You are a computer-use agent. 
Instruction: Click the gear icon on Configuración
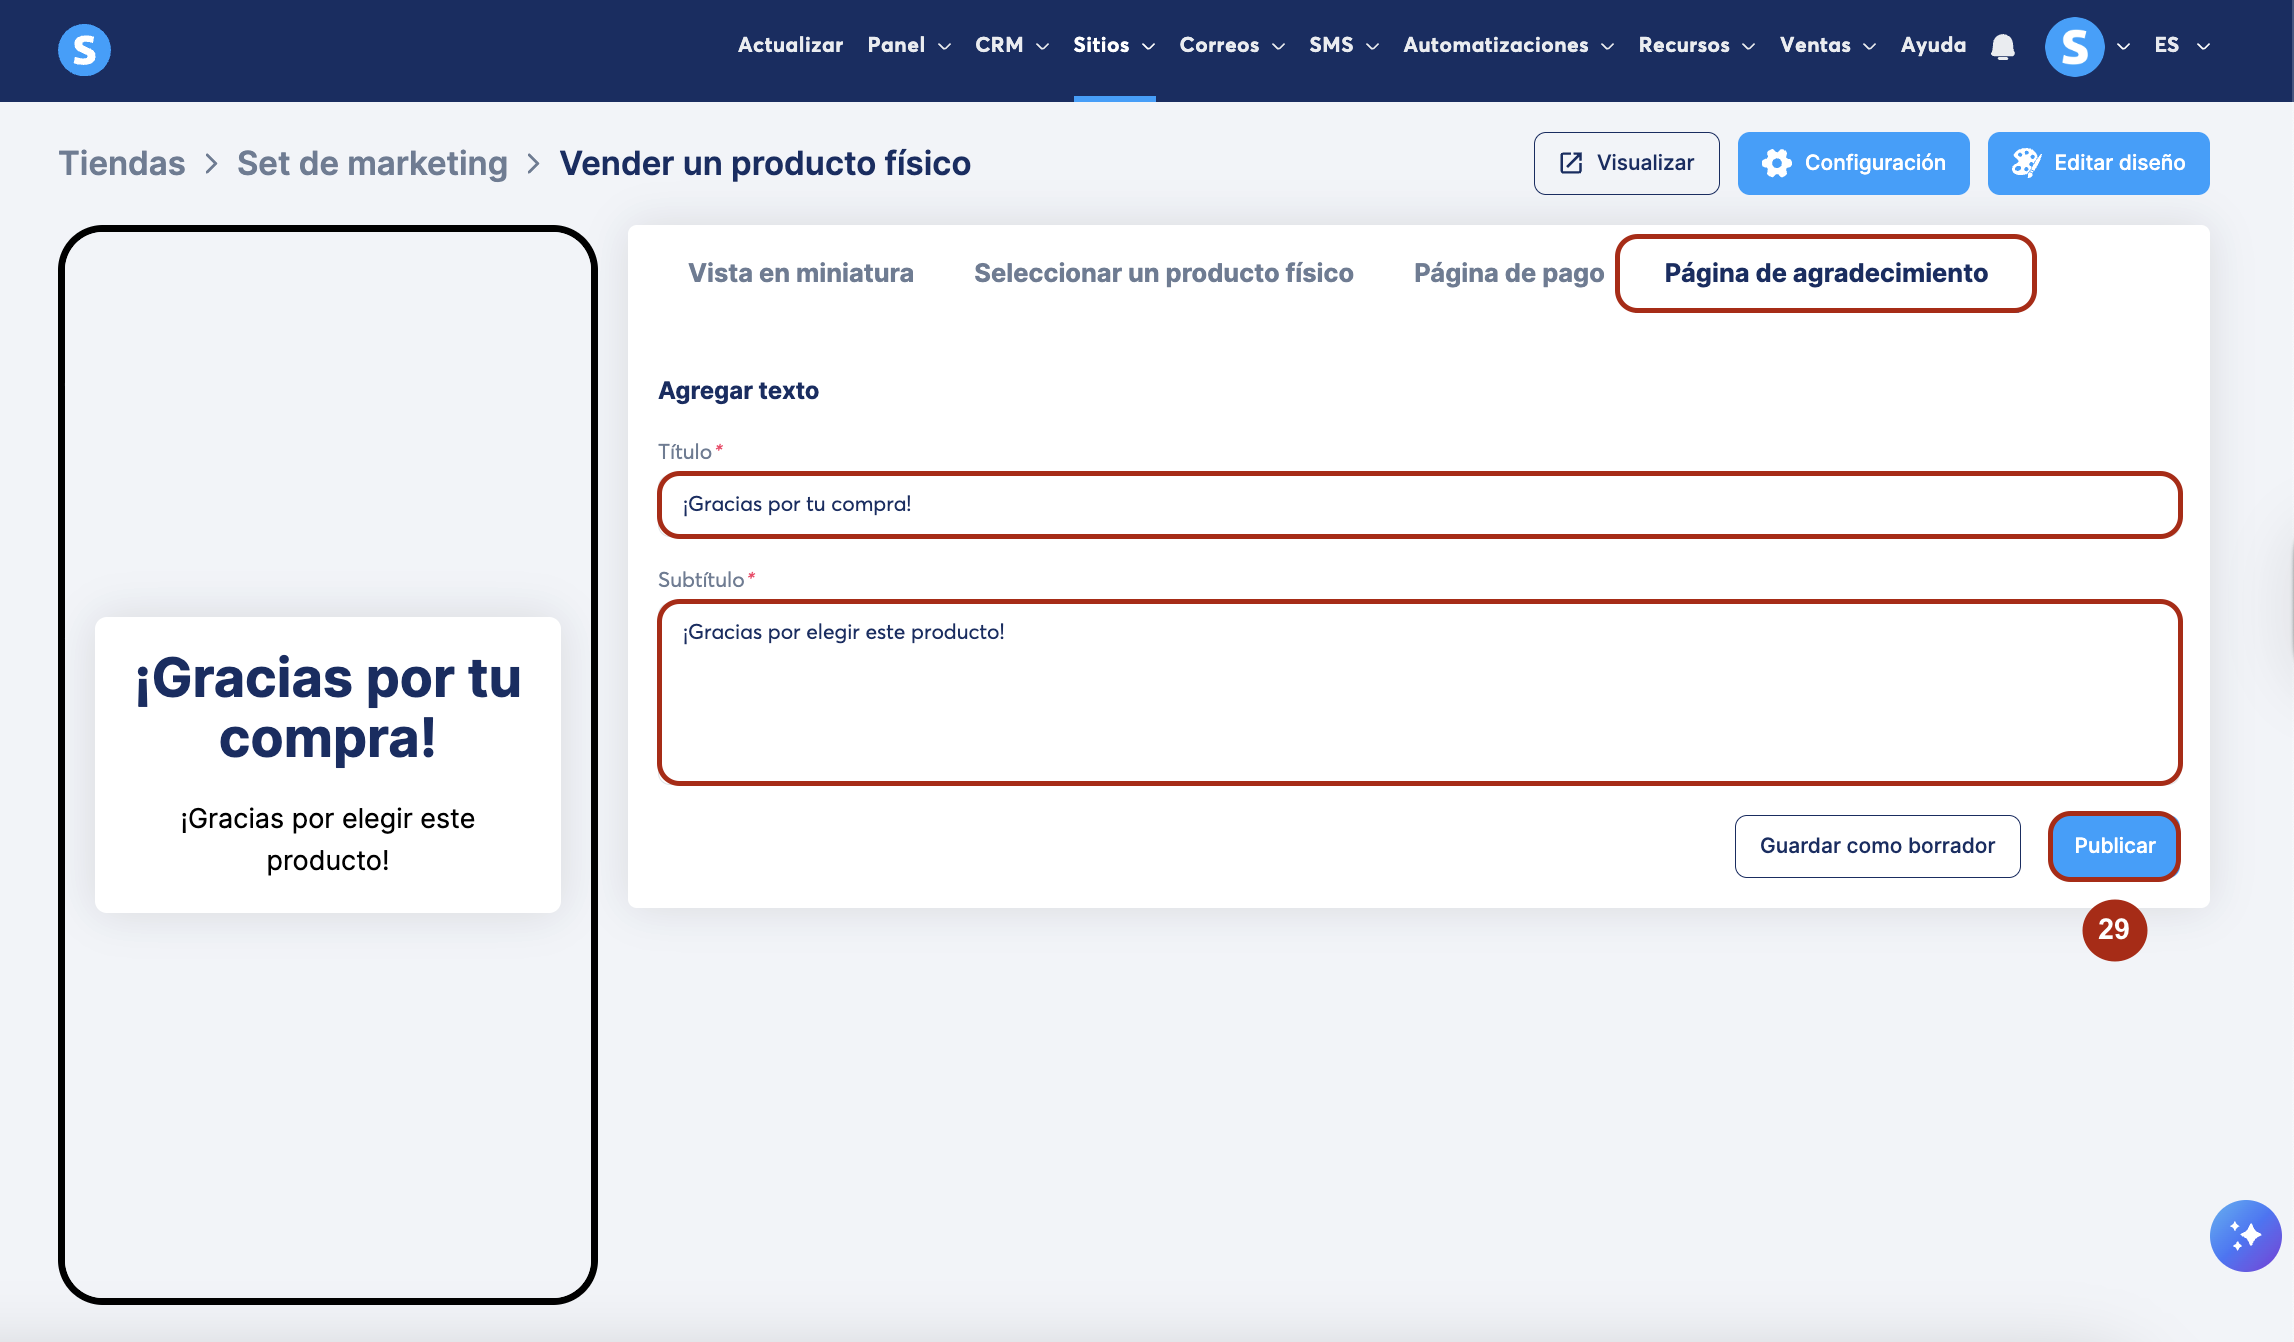(x=1776, y=163)
